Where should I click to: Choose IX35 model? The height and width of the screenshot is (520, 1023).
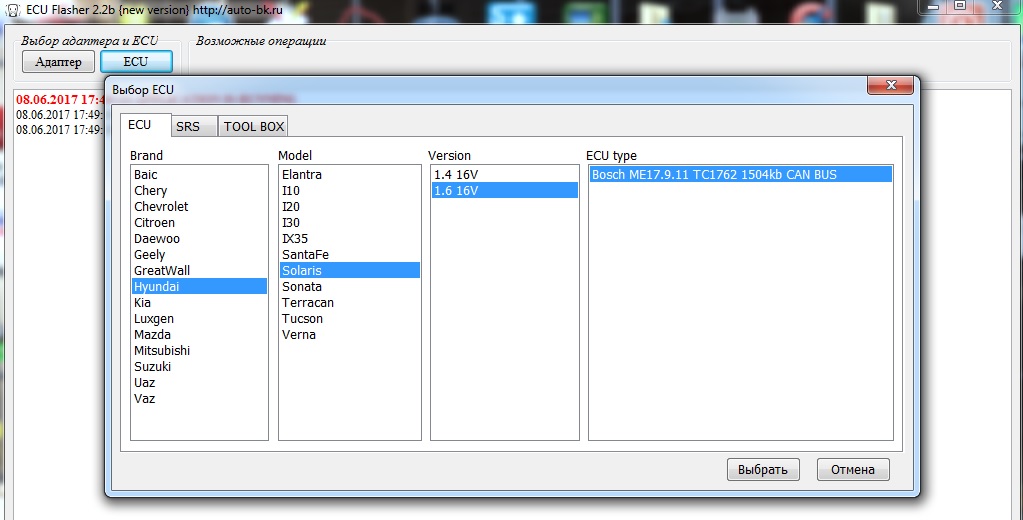350,238
